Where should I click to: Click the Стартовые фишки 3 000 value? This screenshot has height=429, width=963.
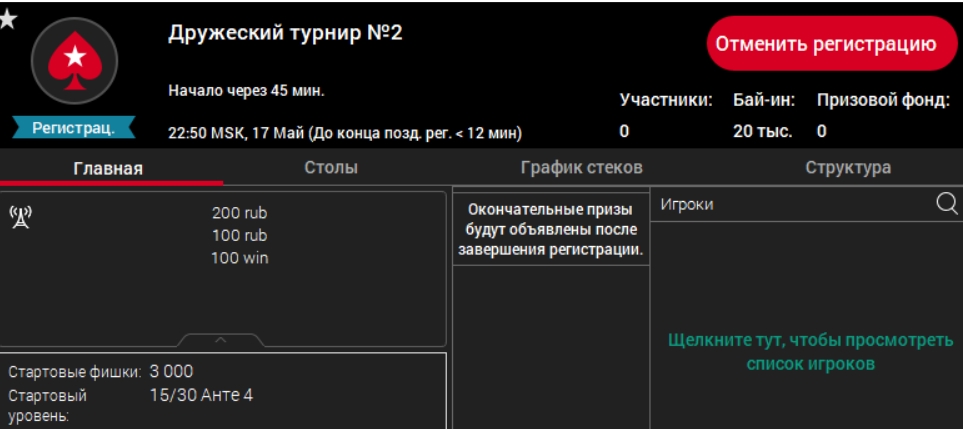171,372
